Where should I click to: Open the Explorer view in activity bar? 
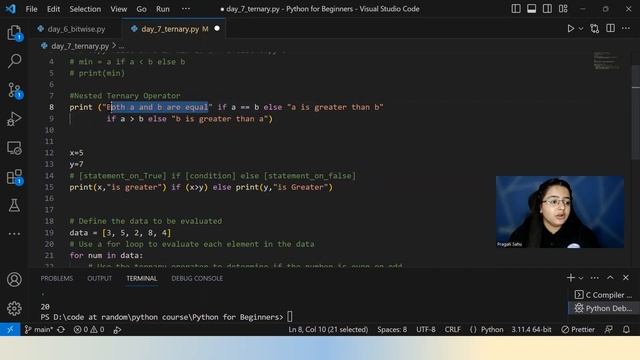pyautogui.click(x=14, y=33)
